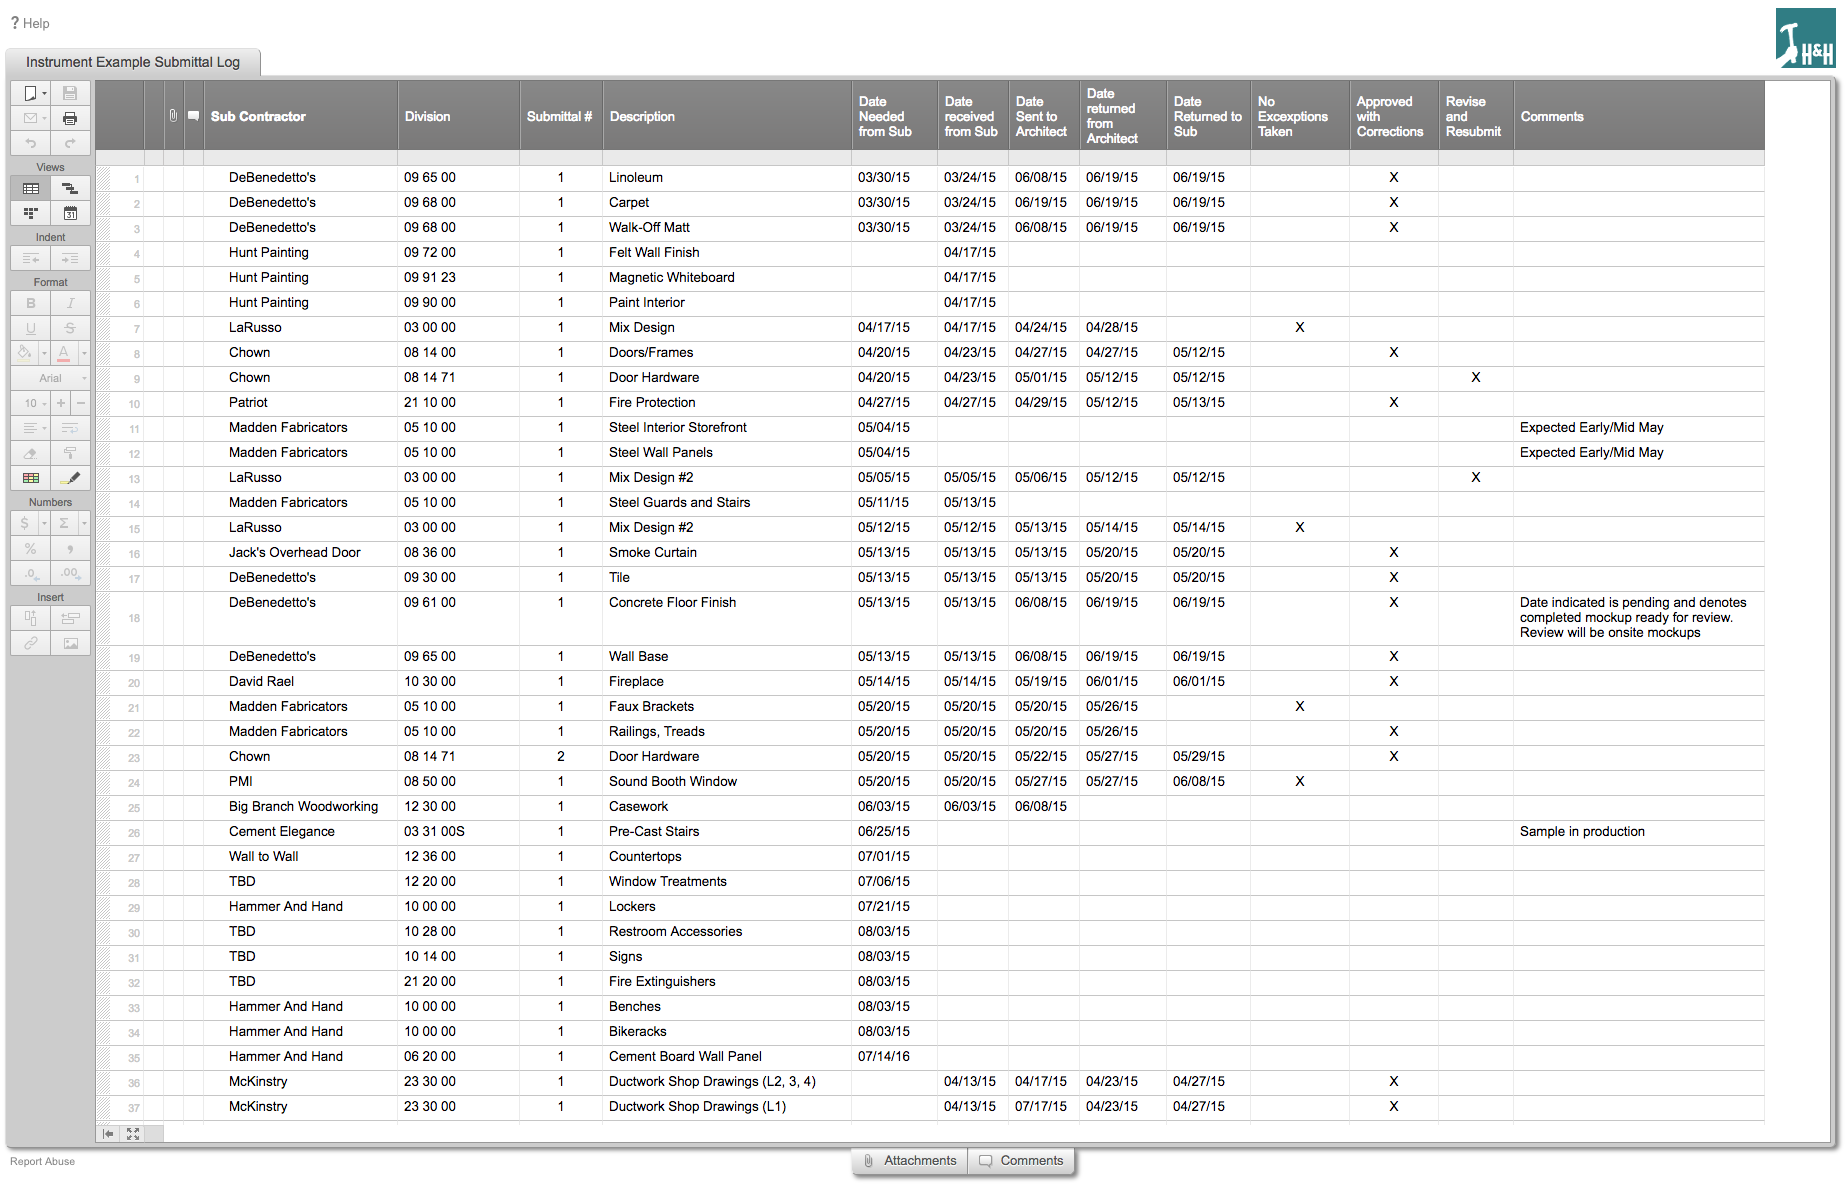Image resolution: width=1845 pixels, height=1186 pixels.
Task: Click the jump-to-first arrow icon at bottom
Action: tap(108, 1134)
